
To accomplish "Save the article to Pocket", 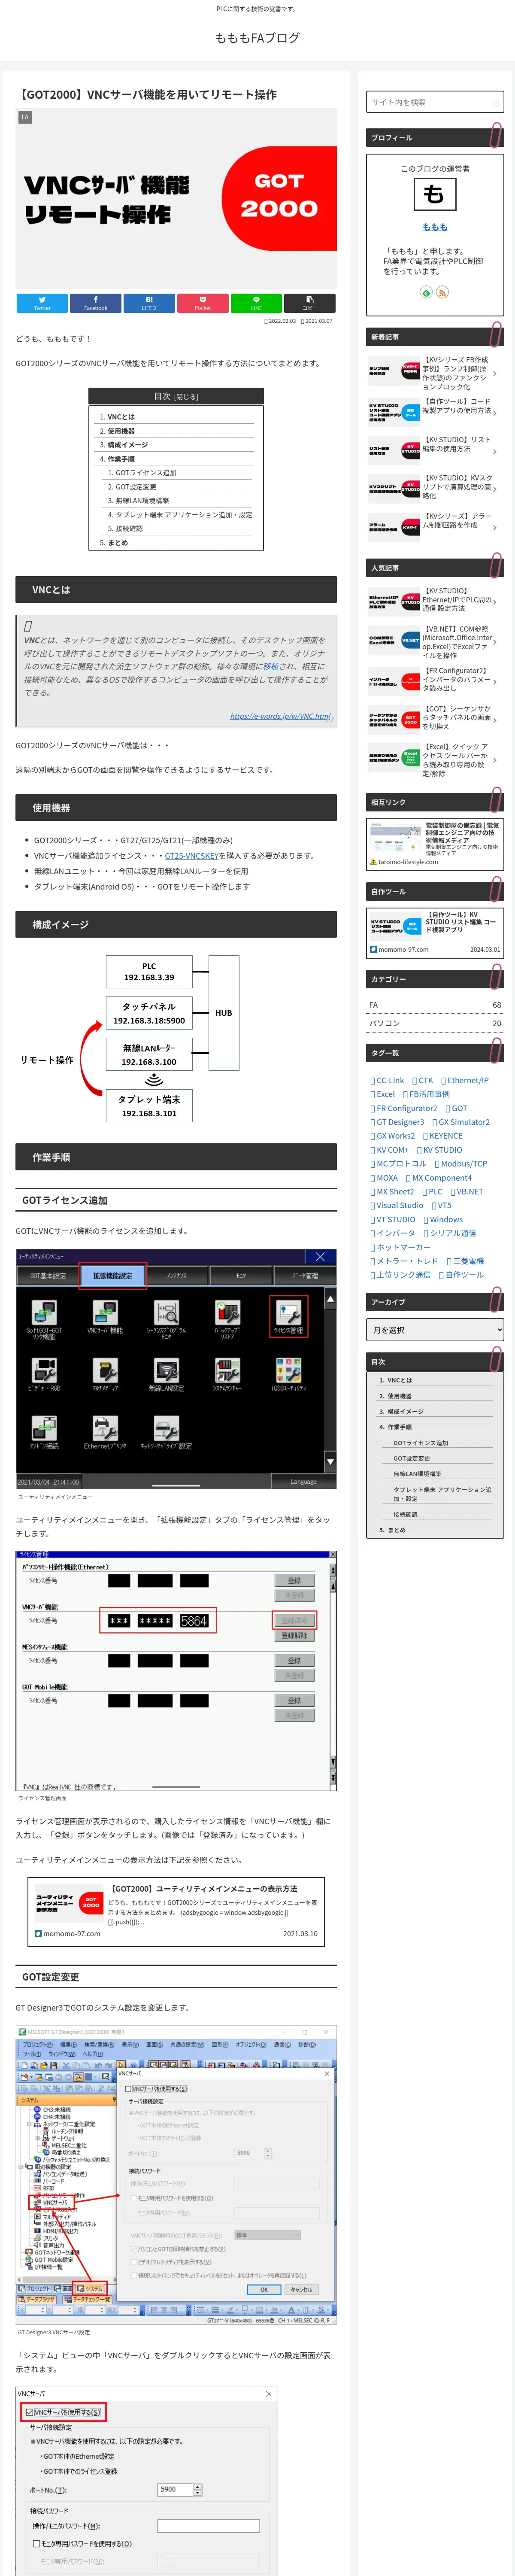I will point(203,303).
